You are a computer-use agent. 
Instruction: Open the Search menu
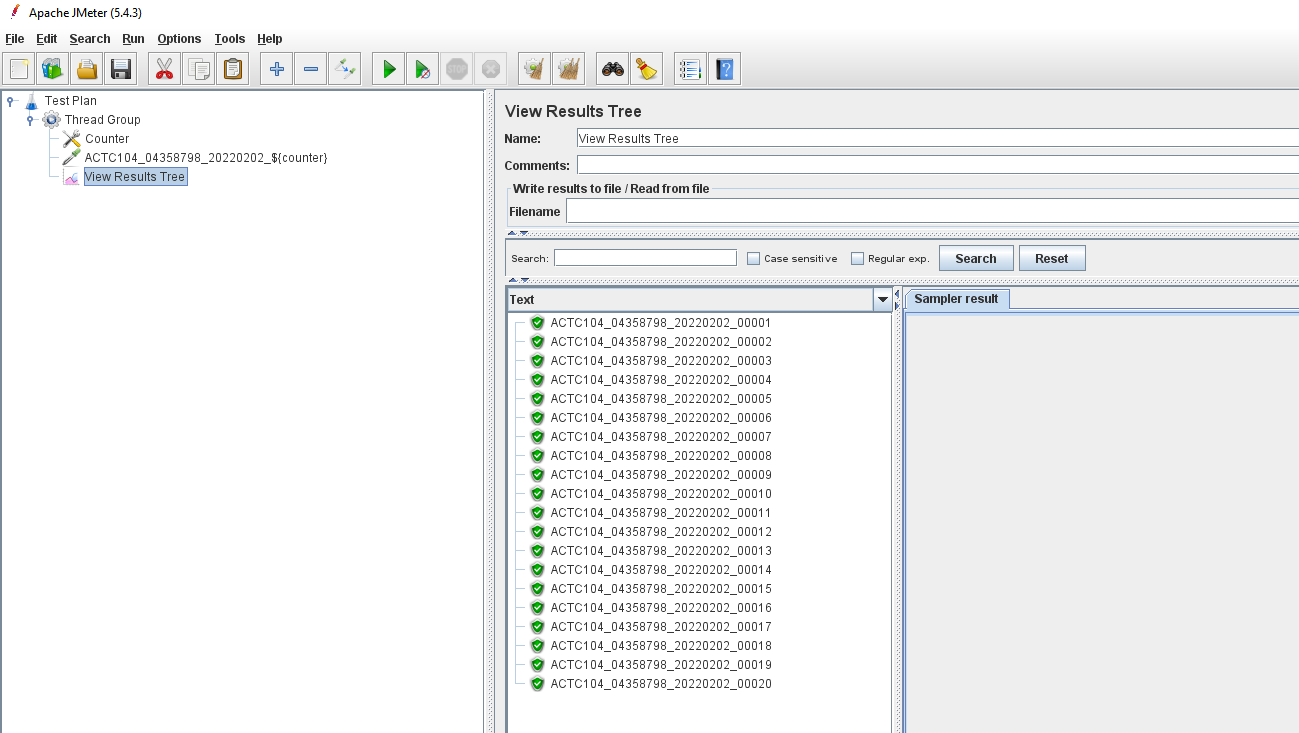click(90, 39)
